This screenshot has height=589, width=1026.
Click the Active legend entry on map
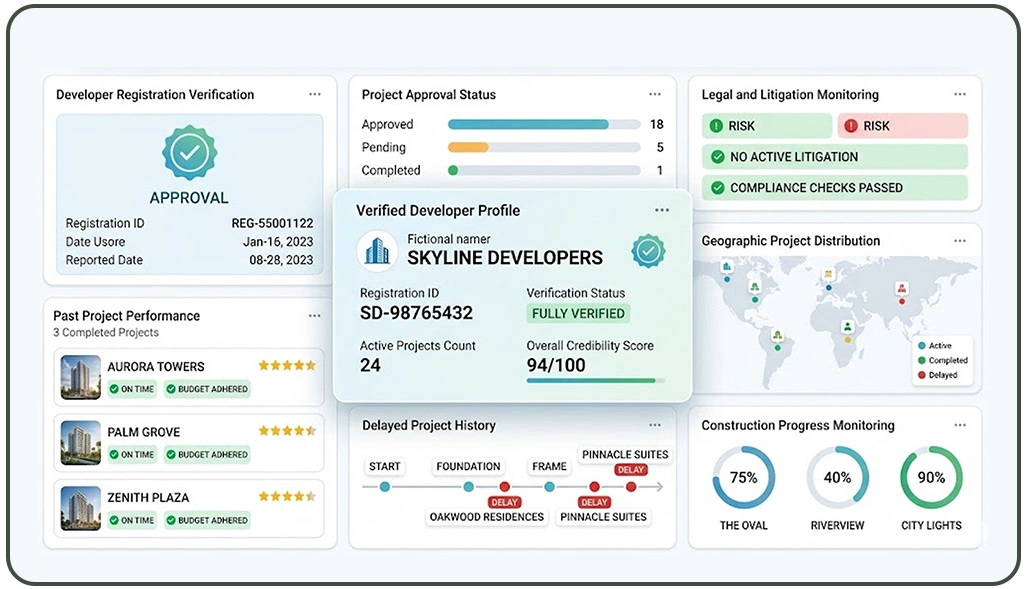coord(935,346)
